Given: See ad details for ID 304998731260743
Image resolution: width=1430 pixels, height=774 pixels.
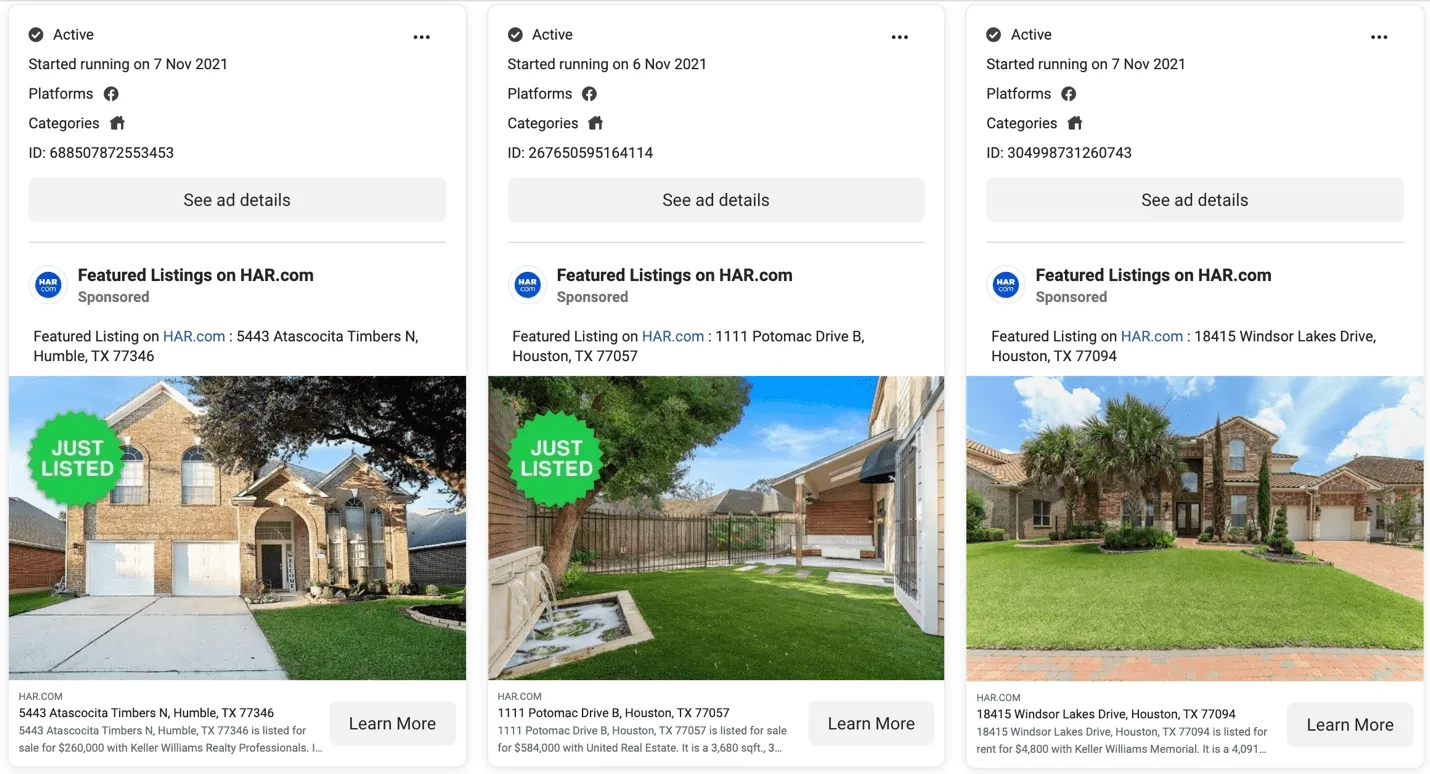Looking at the screenshot, I should point(1195,200).
